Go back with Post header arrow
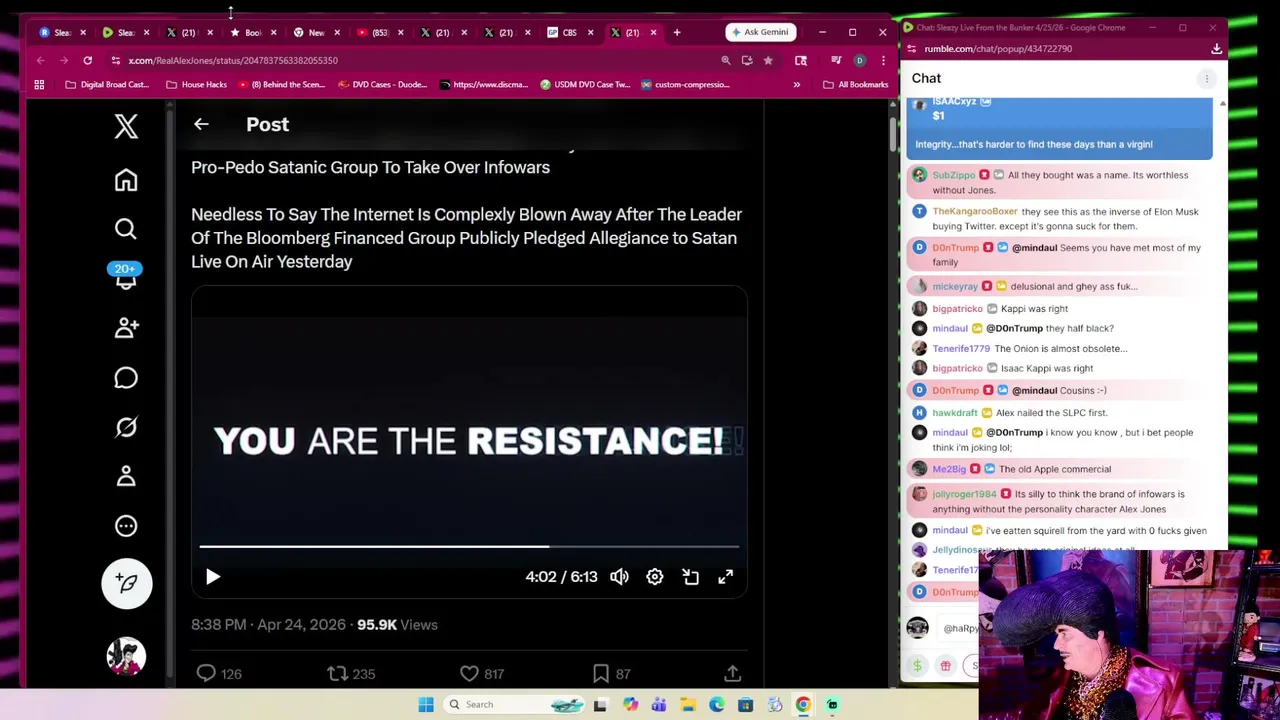Viewport: 1280px width, 720px height. tap(201, 124)
